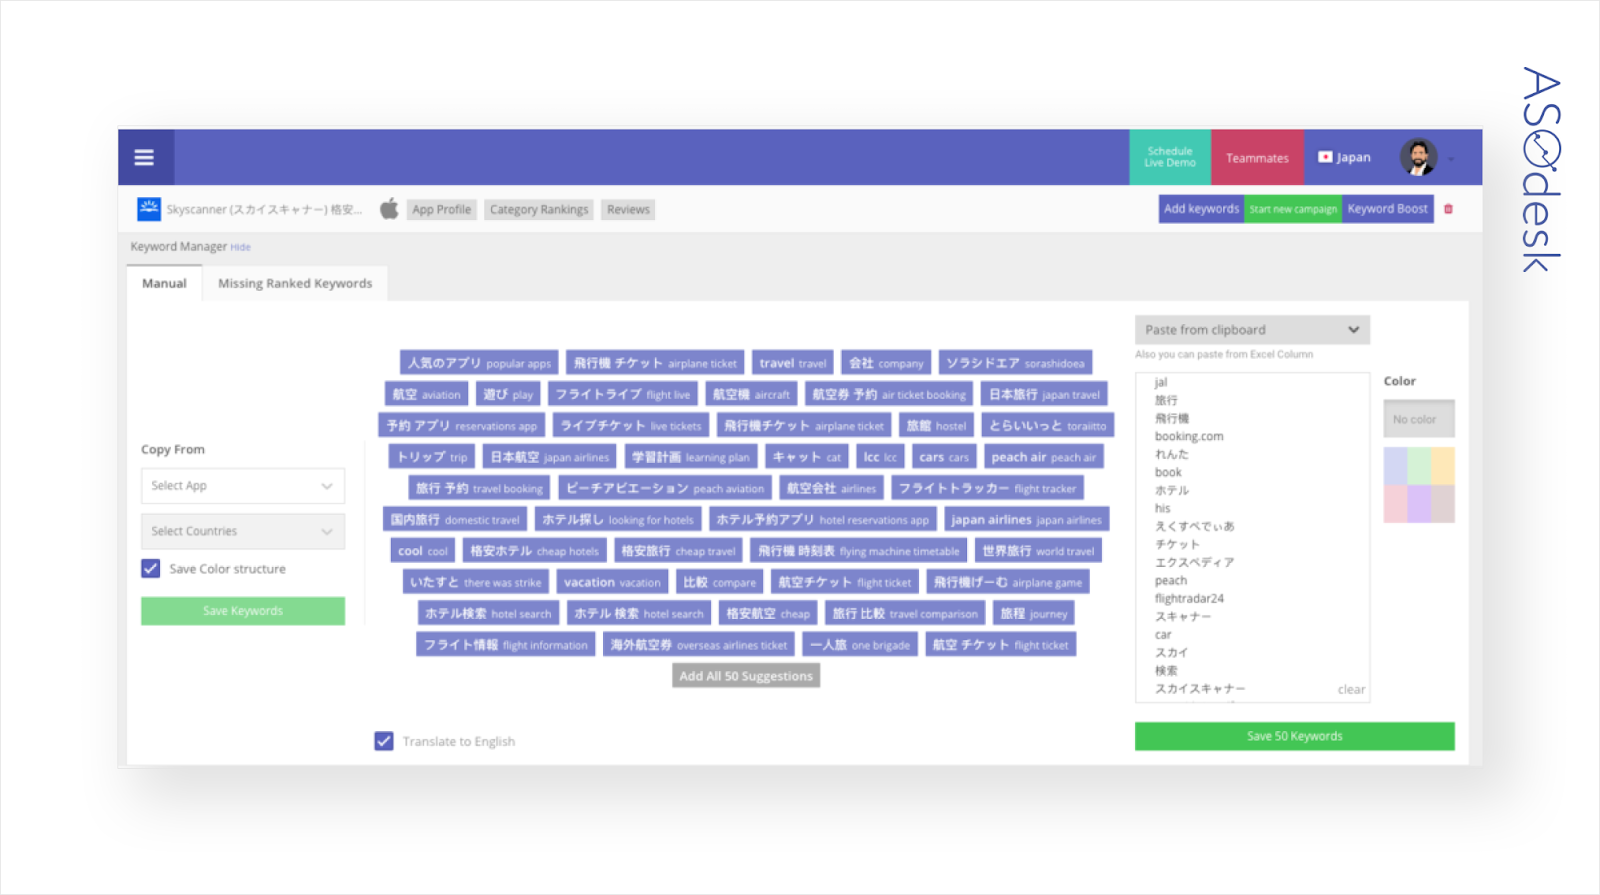Open the Teammates section
1600x895 pixels.
[x=1257, y=157]
